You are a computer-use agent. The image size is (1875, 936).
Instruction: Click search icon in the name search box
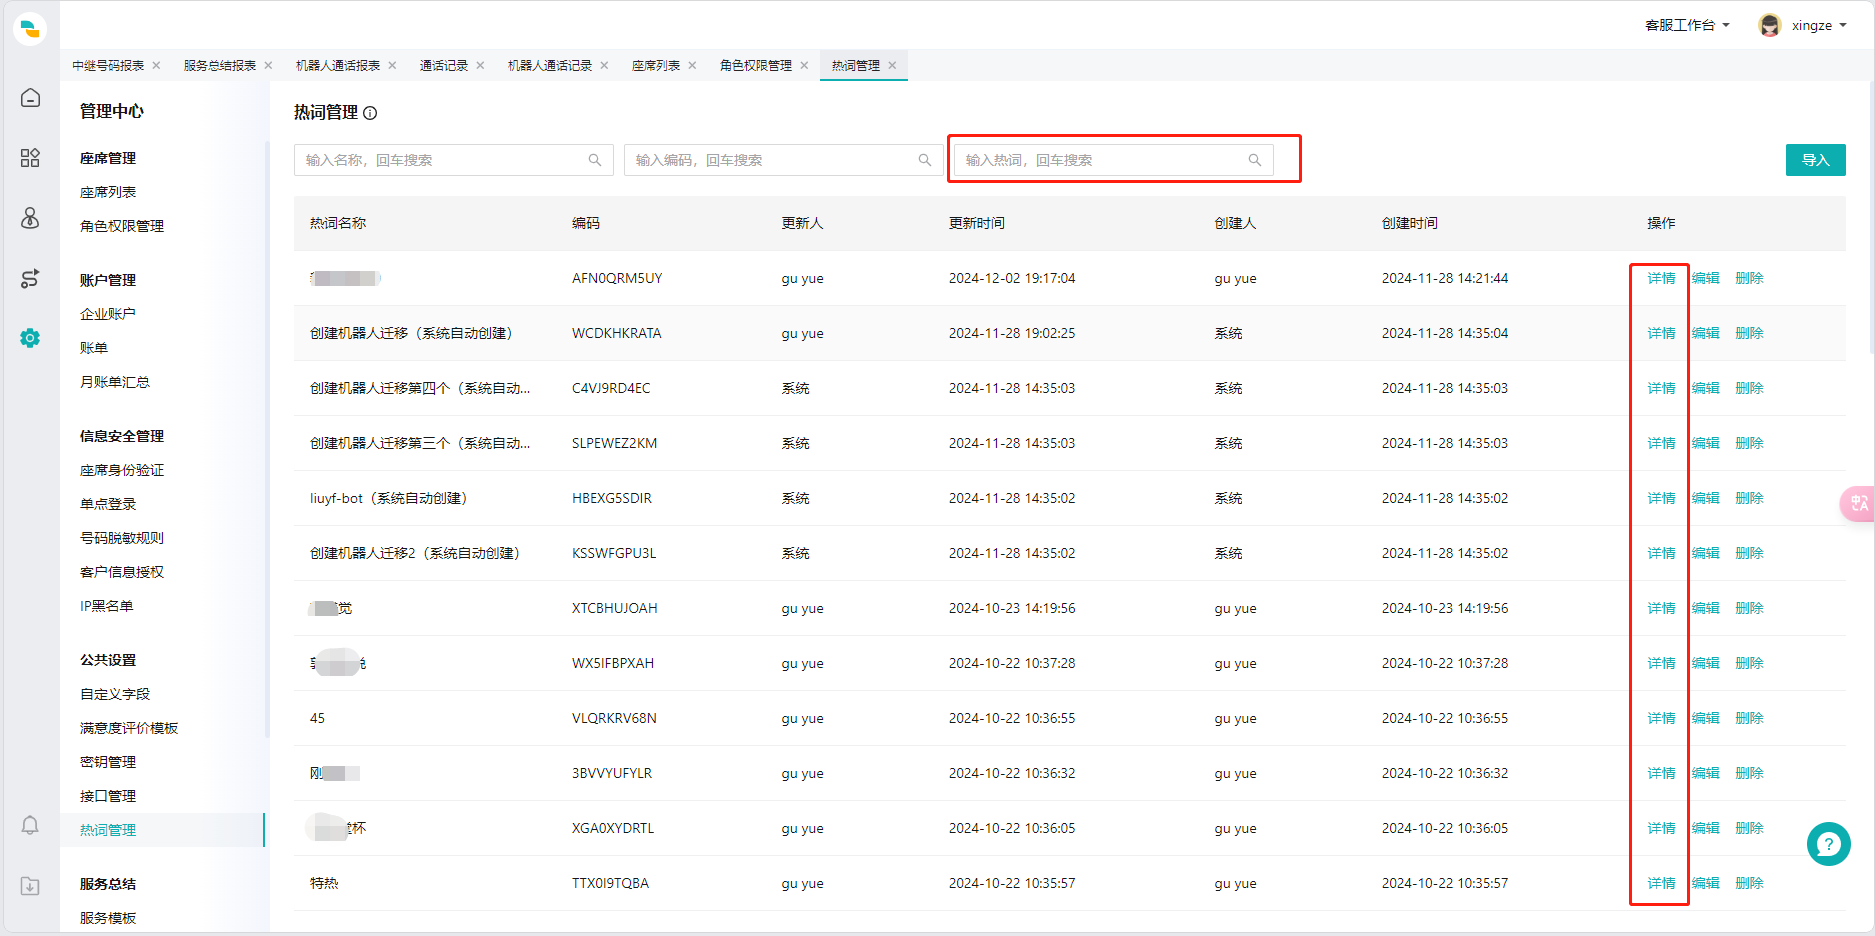(595, 160)
